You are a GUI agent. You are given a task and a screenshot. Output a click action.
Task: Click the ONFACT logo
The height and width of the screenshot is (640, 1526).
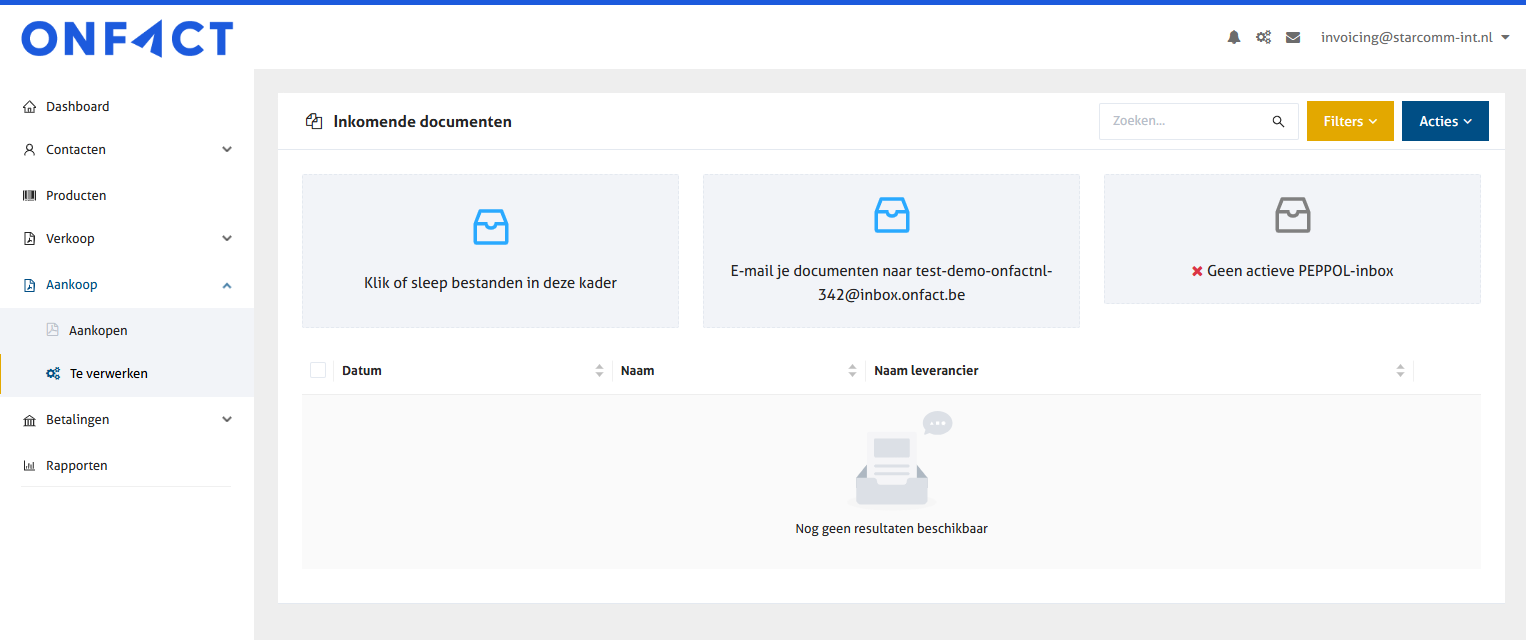click(127, 39)
